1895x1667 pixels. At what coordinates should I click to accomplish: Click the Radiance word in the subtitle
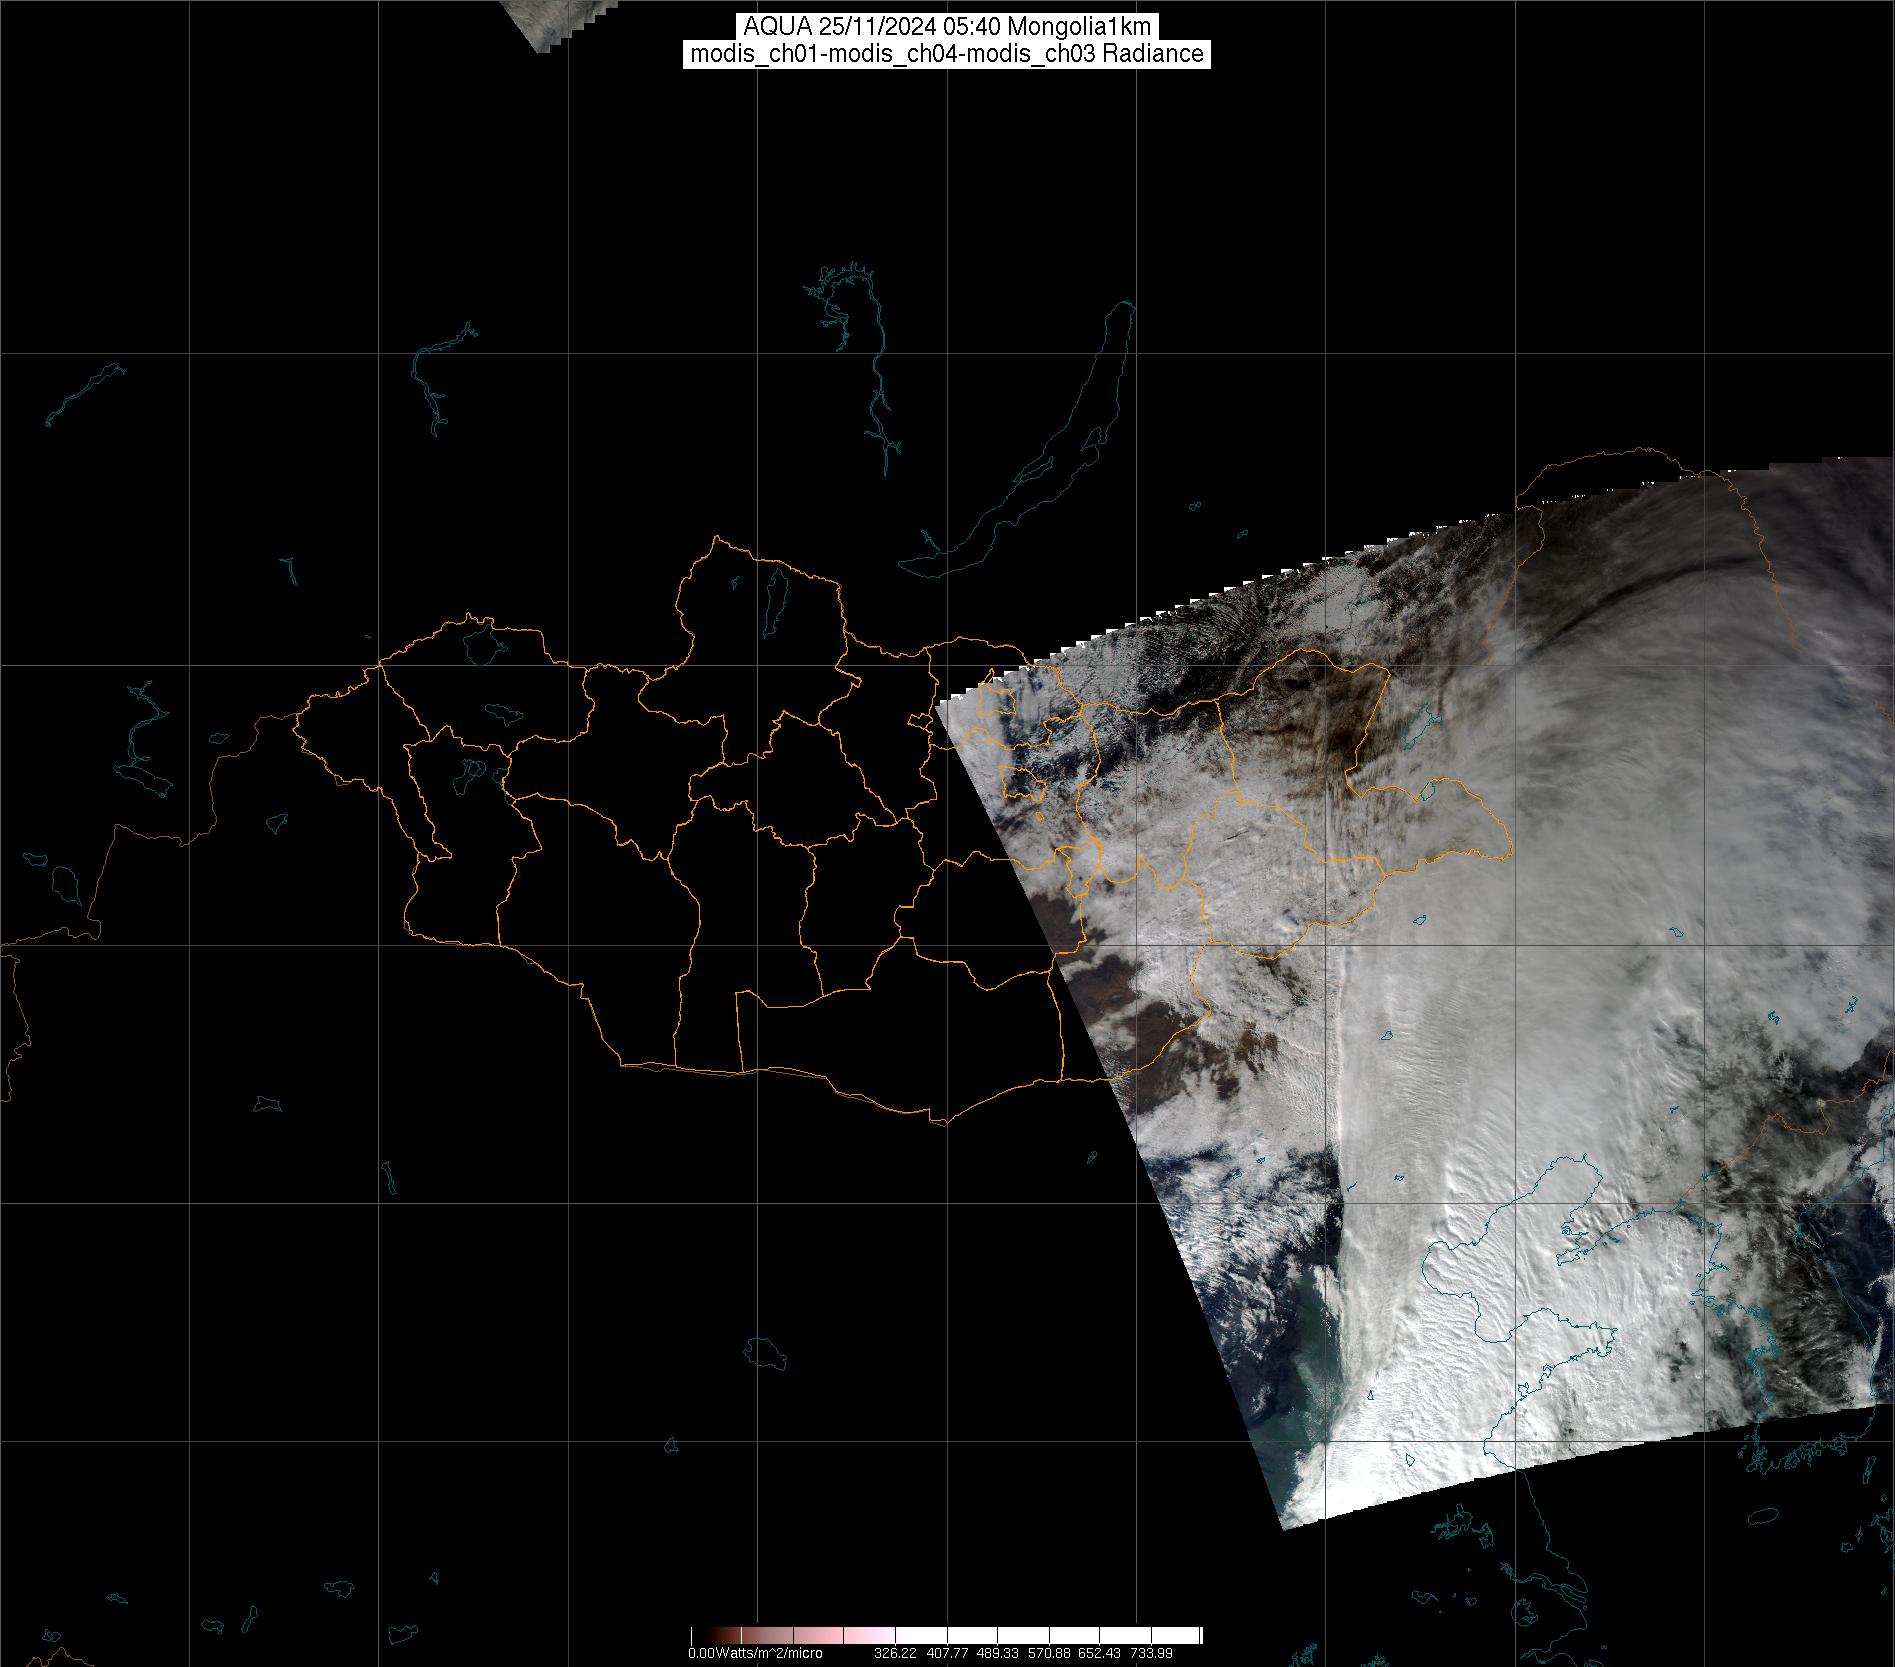pyautogui.click(x=1160, y=54)
